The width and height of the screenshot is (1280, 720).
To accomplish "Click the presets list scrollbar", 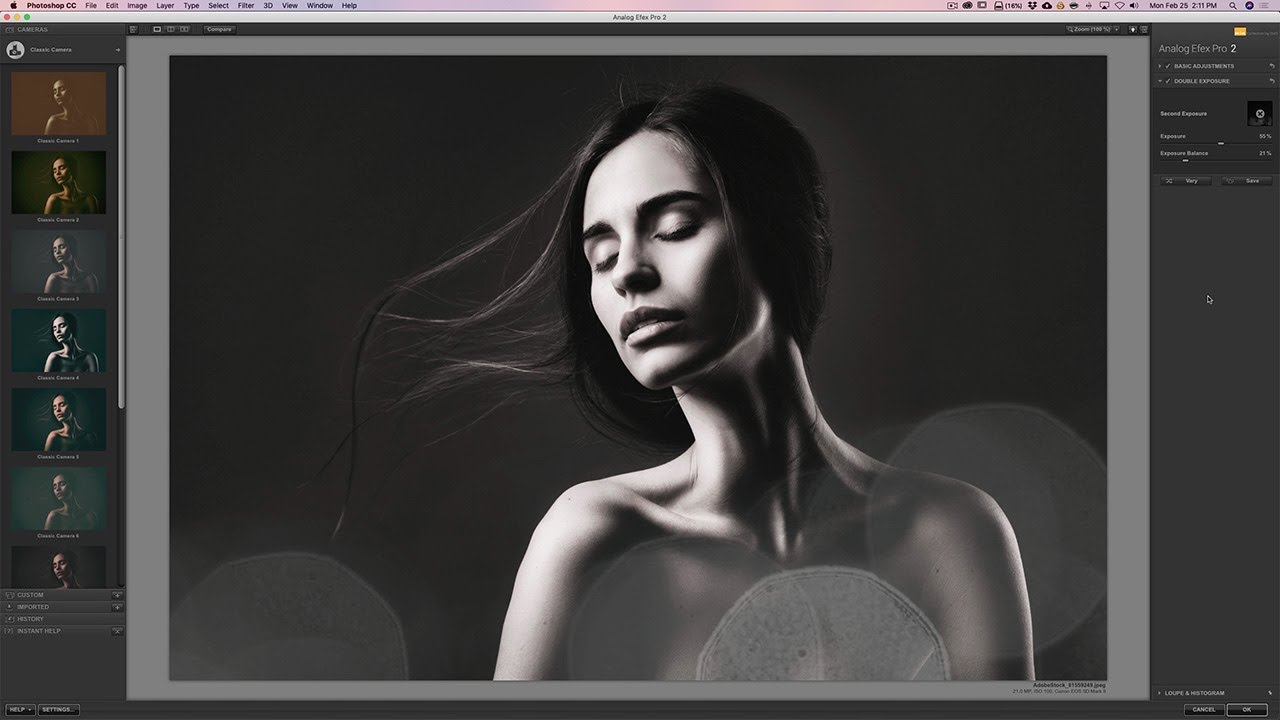I will 121,237.
